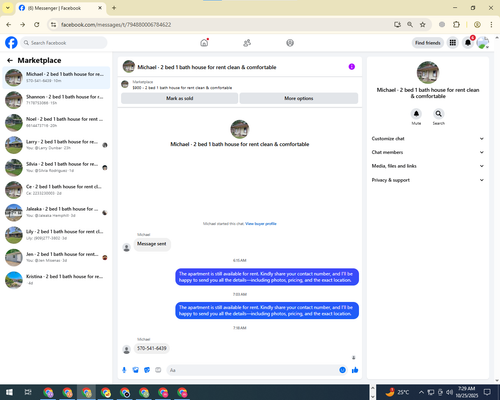
Task: Click Michael's phone number message 570-541-6439
Action: (x=152, y=348)
